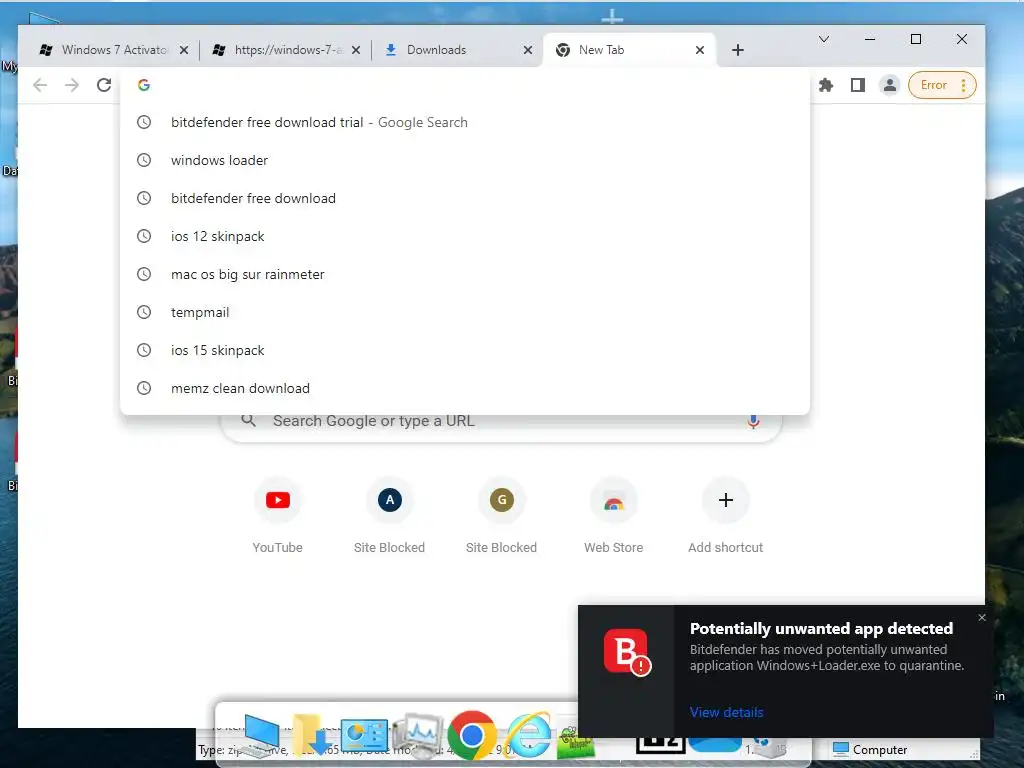This screenshot has width=1024, height=768.
Task: Select memz clean download suggestion
Action: pyautogui.click(x=465, y=388)
